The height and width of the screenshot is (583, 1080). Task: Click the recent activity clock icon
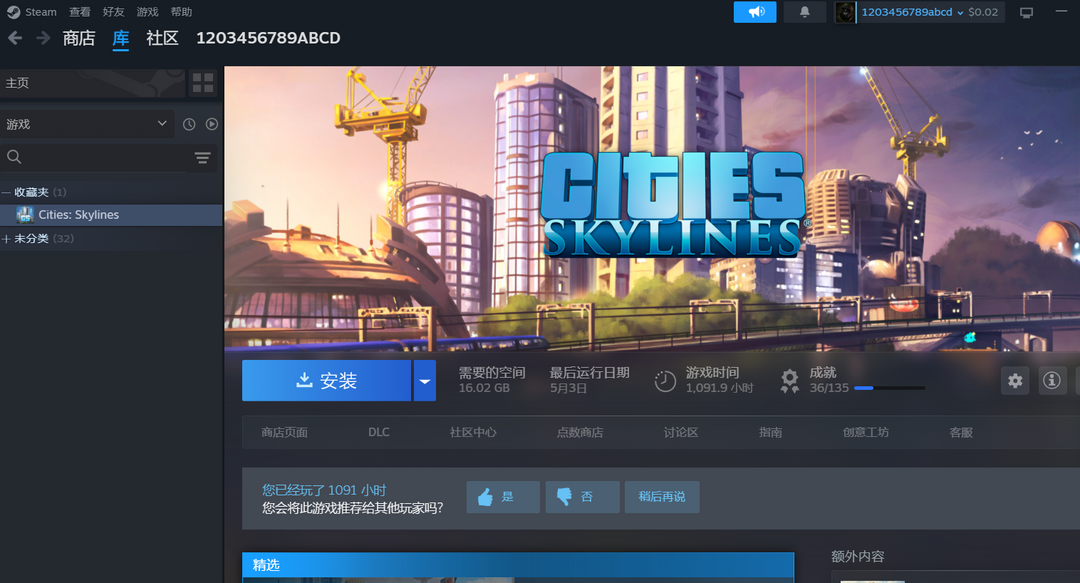(189, 124)
